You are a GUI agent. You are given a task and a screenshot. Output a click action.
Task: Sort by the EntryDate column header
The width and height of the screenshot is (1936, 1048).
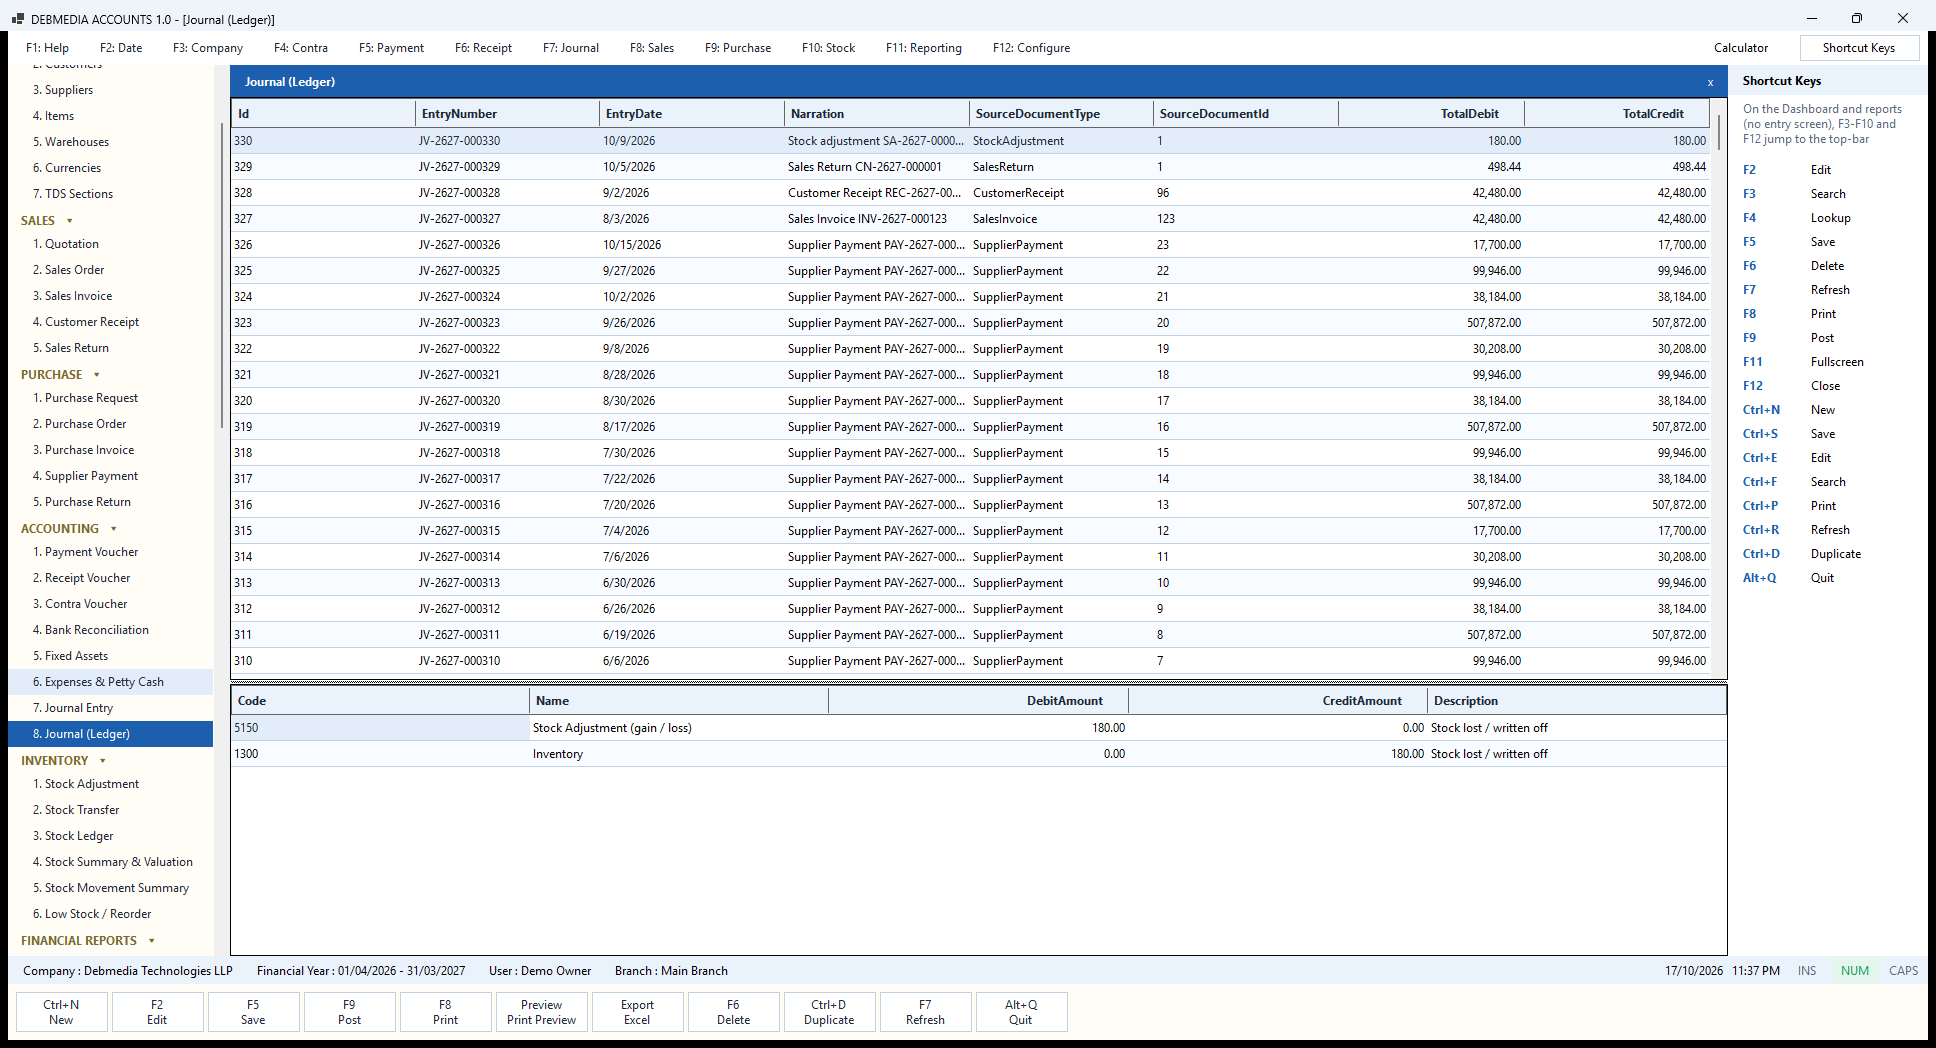692,114
